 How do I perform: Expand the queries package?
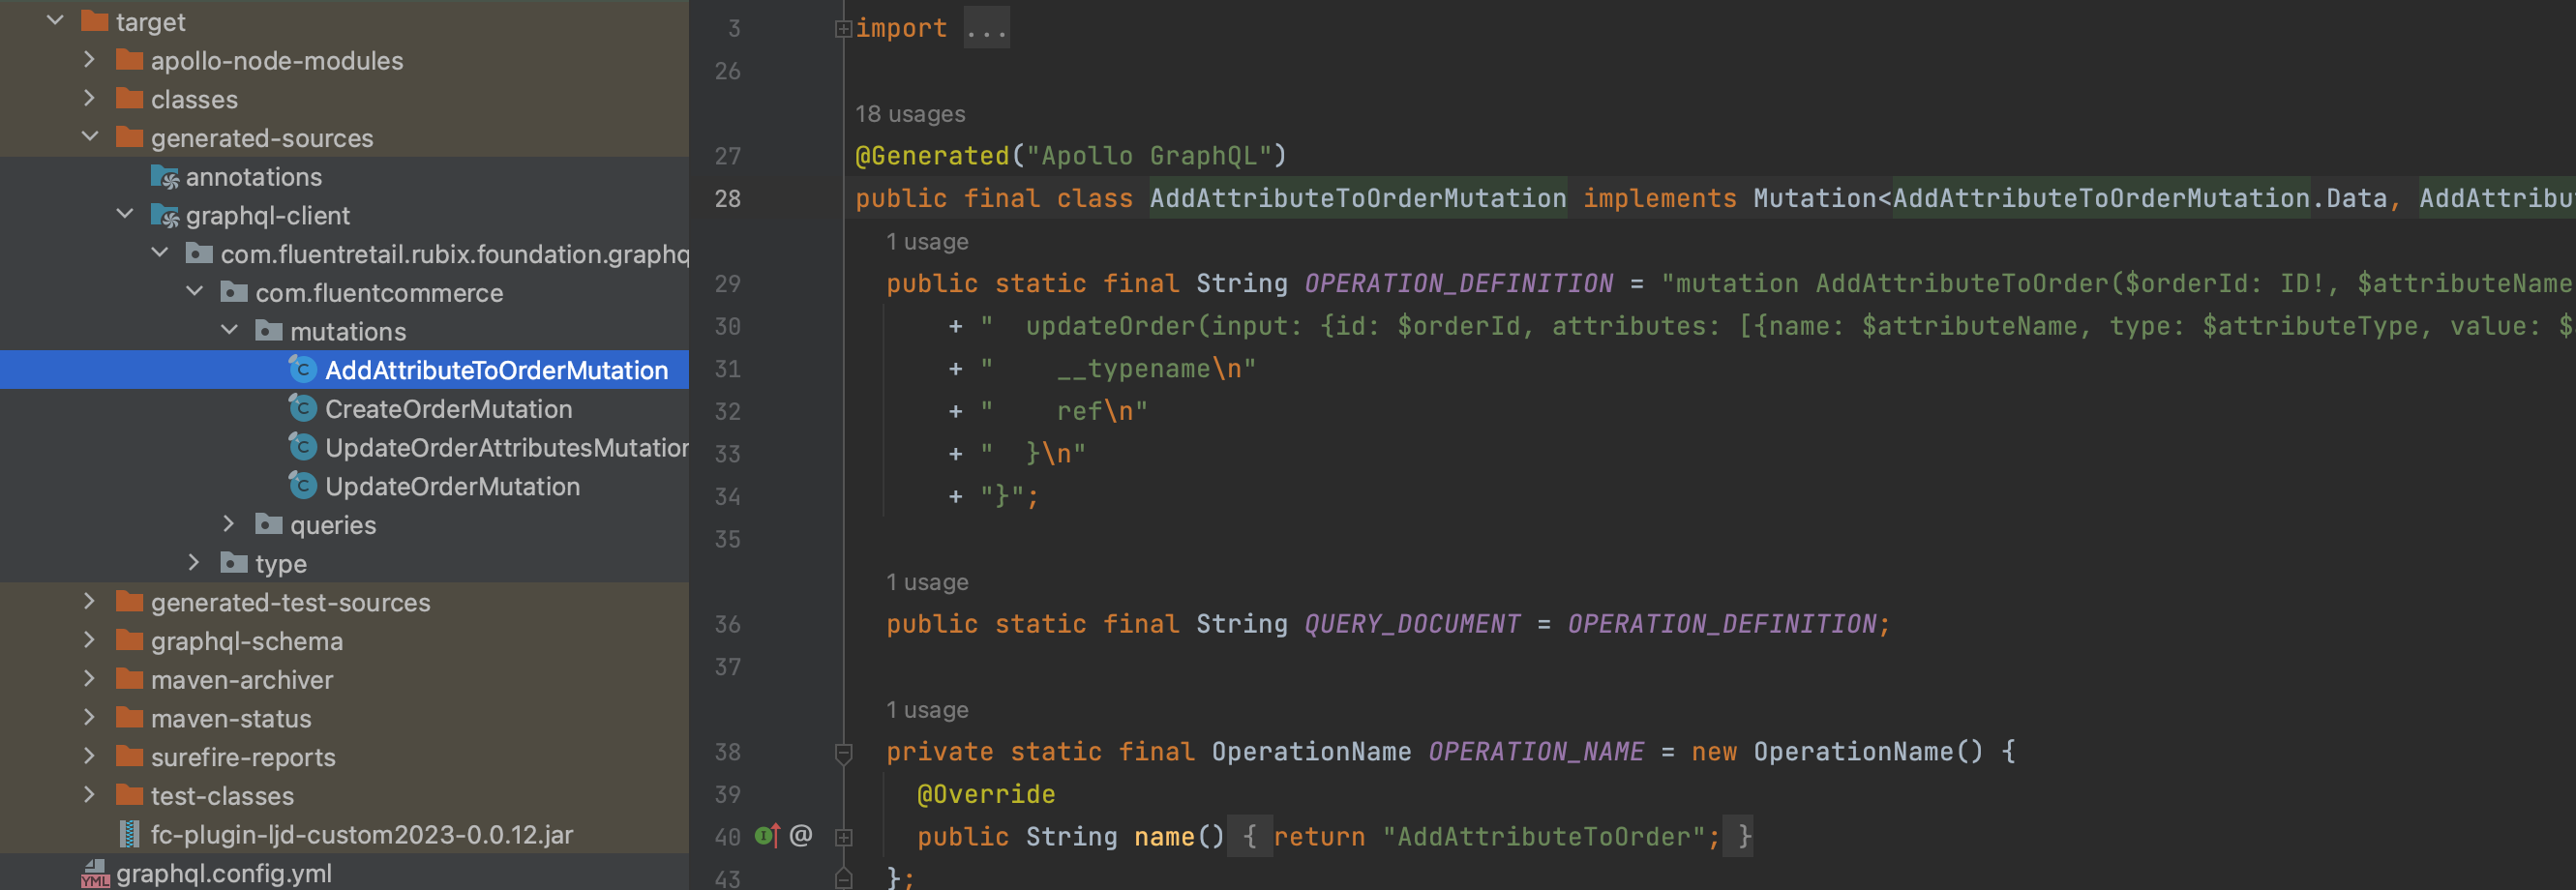pyautogui.click(x=229, y=524)
